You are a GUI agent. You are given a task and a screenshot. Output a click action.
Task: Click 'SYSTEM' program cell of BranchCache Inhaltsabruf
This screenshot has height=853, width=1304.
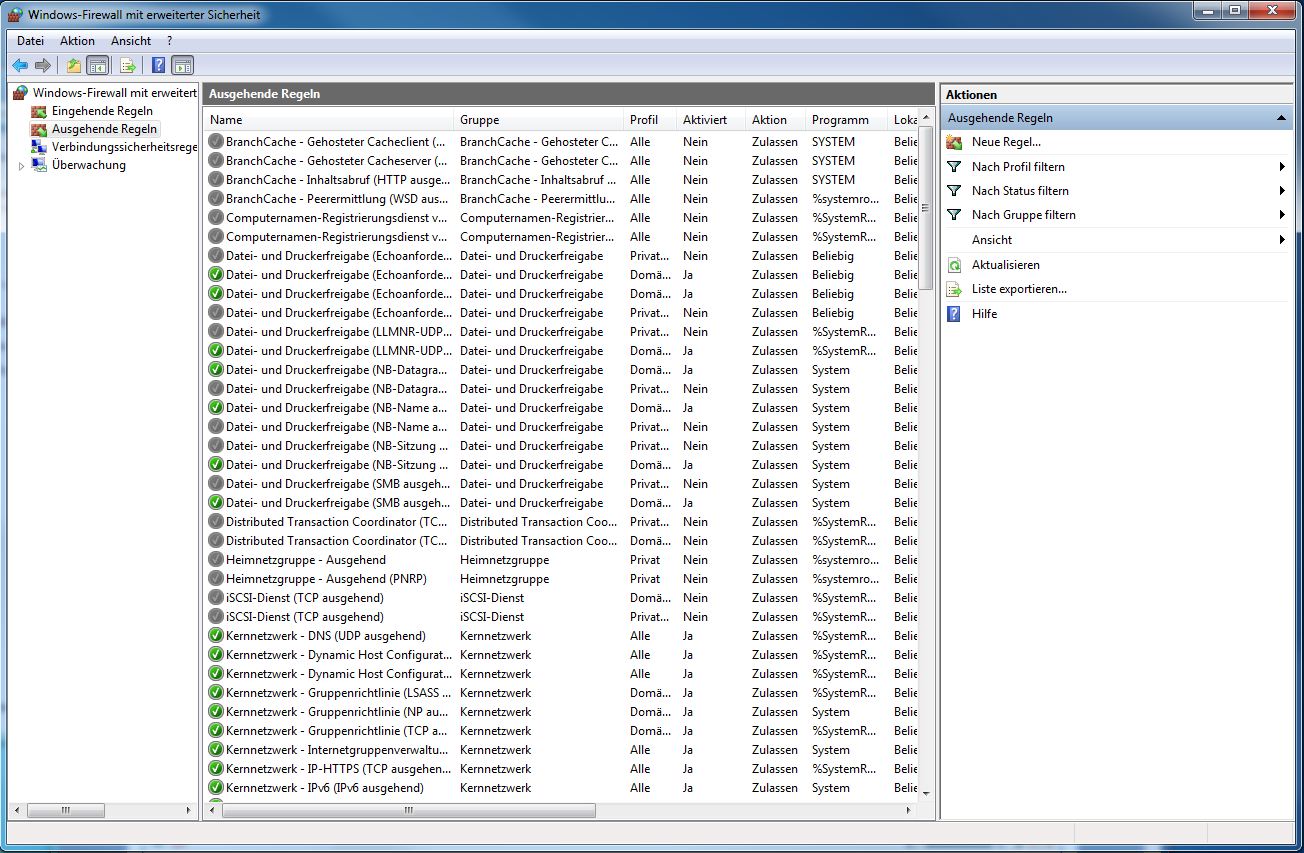click(833, 180)
